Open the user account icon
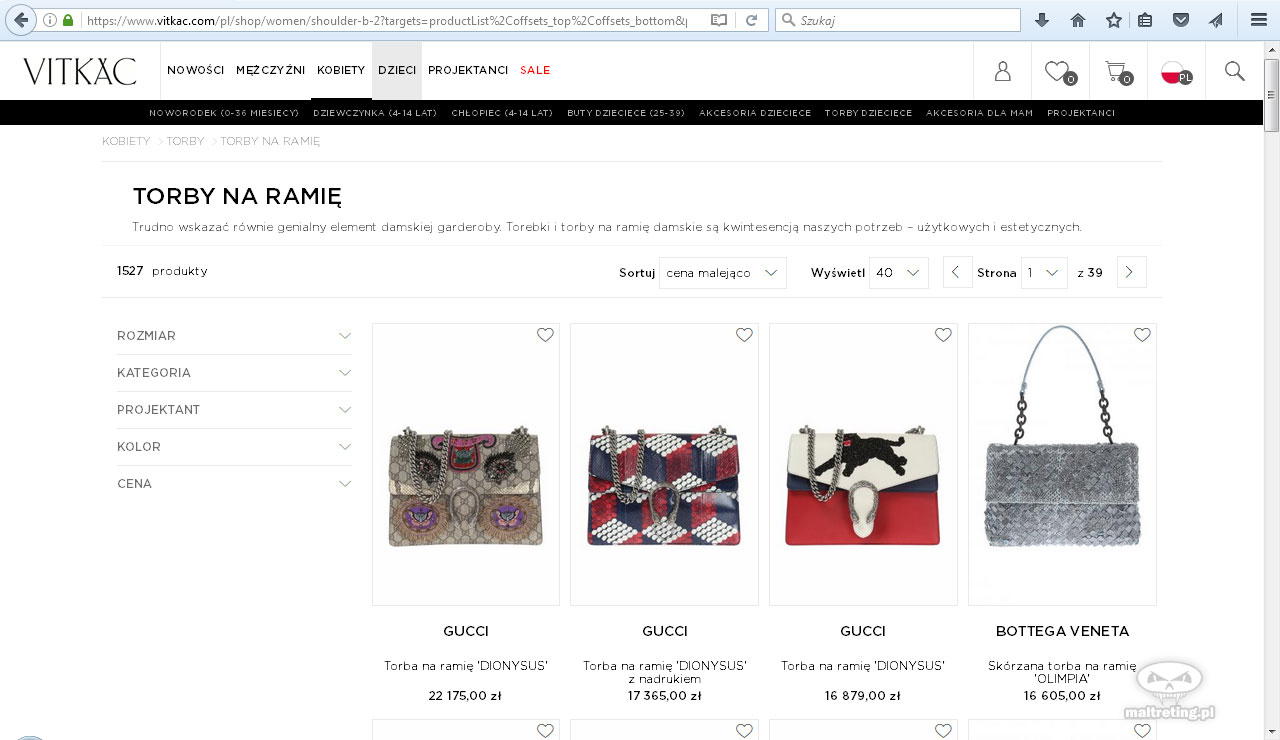 (1002, 71)
